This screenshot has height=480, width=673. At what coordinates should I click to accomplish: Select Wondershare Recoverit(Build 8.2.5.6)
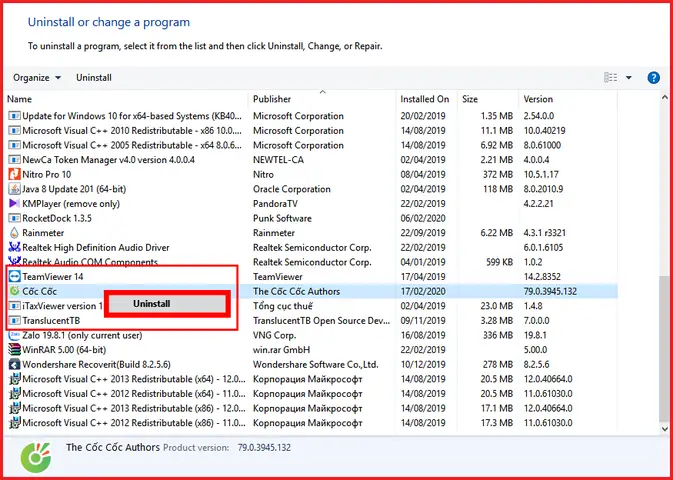click(x=96, y=365)
